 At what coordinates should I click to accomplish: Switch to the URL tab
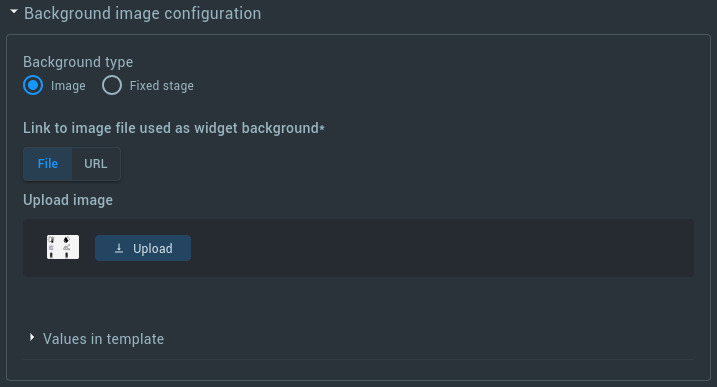(96, 164)
